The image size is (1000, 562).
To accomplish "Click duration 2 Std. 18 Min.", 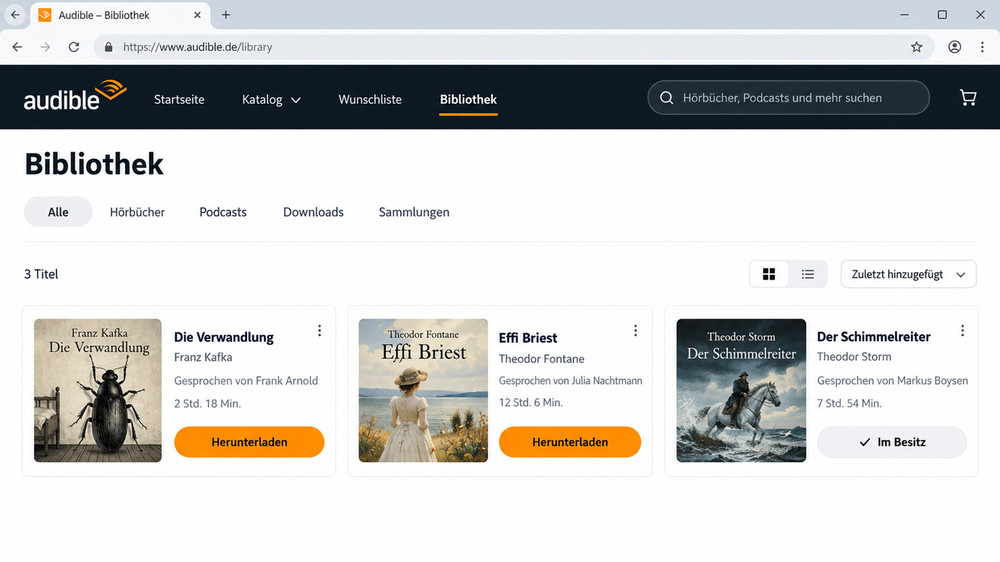I will 207,404.
